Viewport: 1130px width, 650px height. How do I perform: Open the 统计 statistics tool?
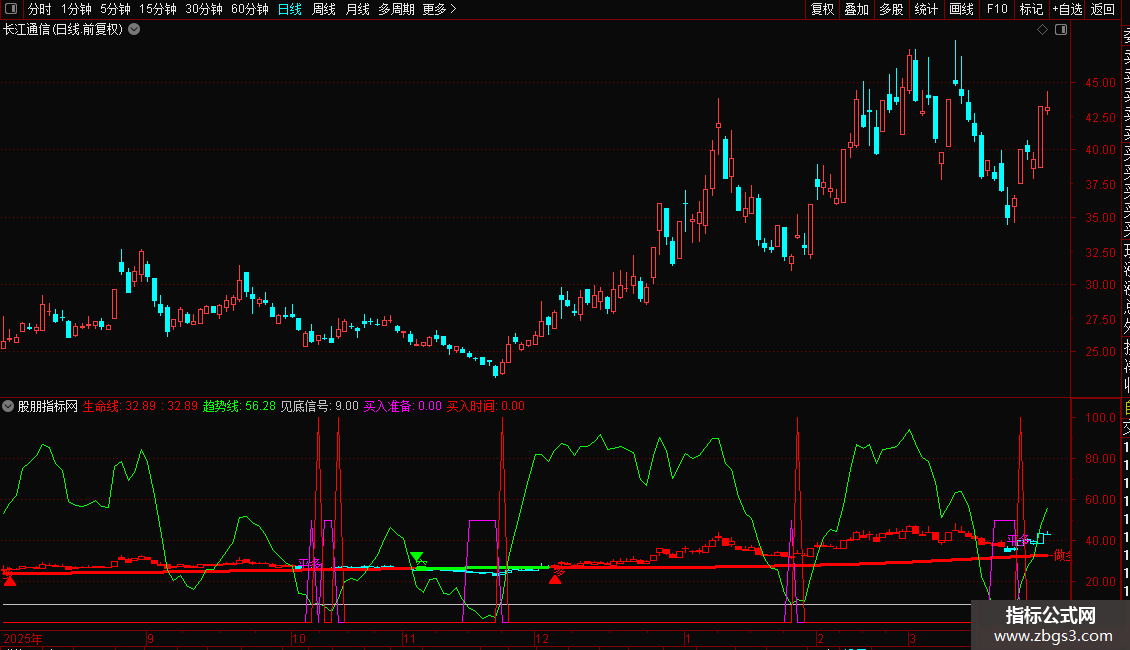(x=926, y=9)
